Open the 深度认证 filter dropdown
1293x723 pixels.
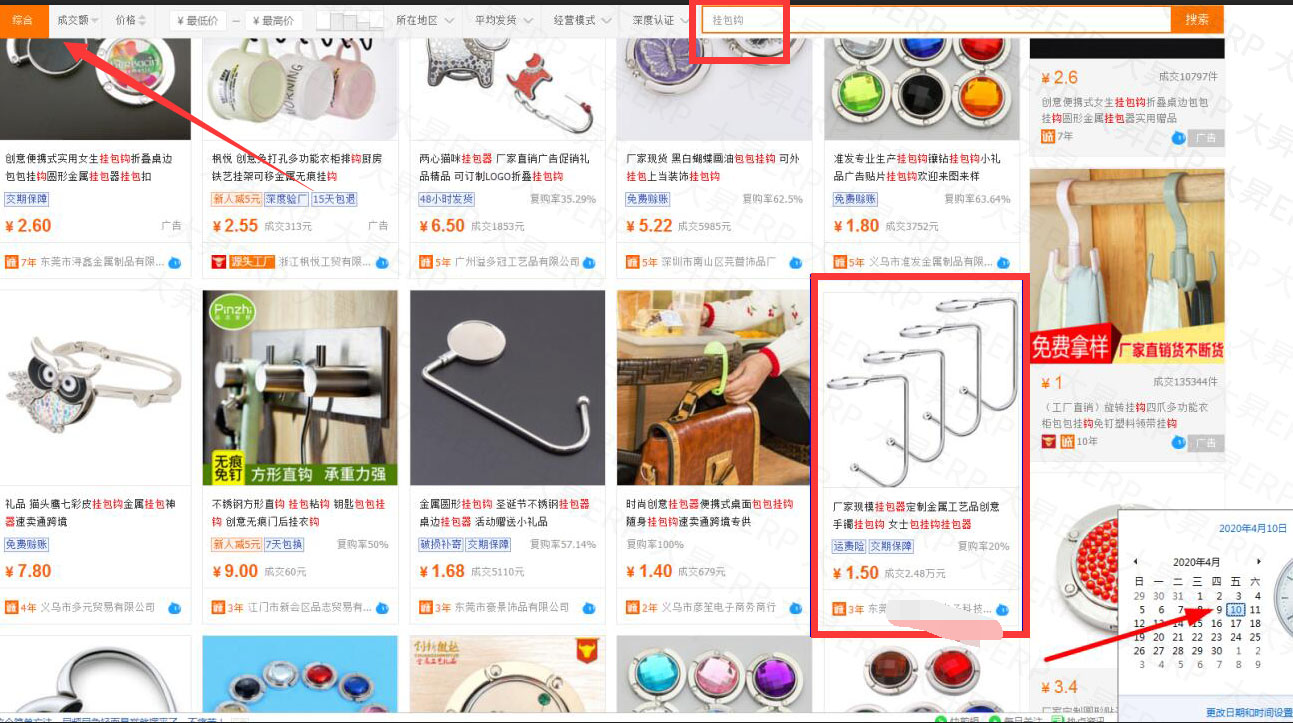[661, 20]
